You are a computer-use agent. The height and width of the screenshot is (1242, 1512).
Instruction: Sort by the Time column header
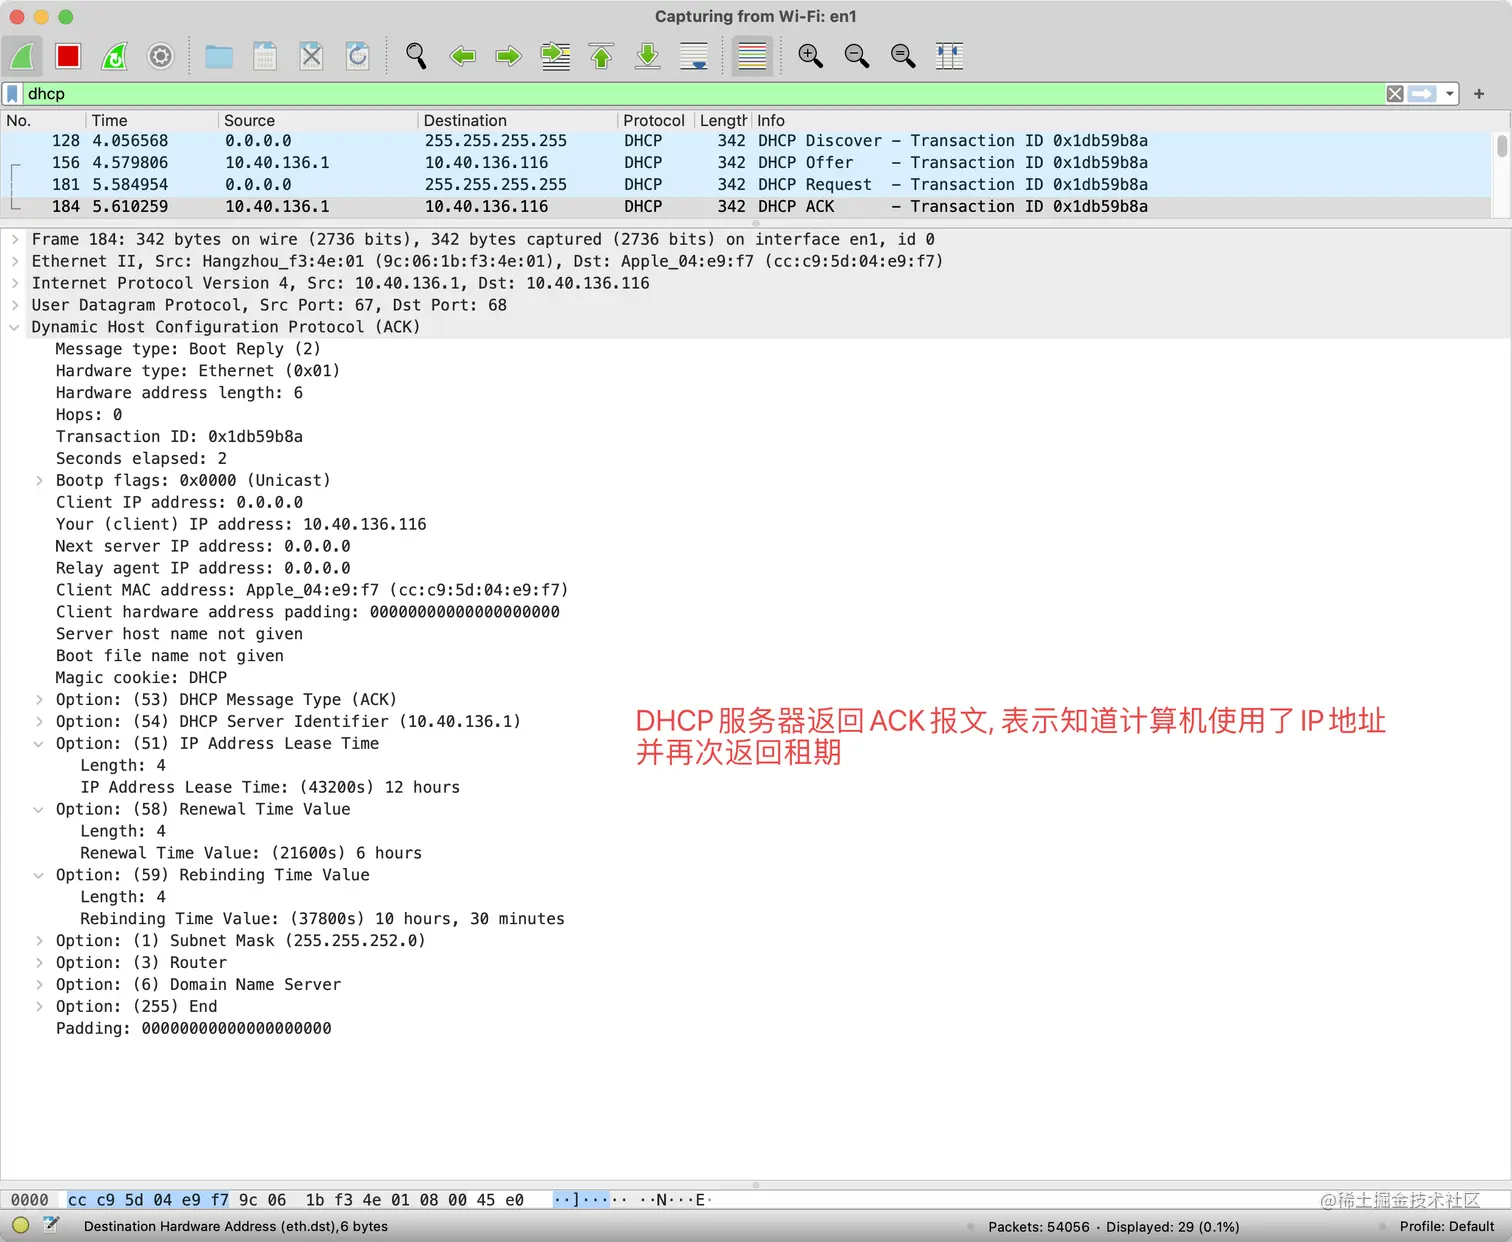tap(150, 120)
